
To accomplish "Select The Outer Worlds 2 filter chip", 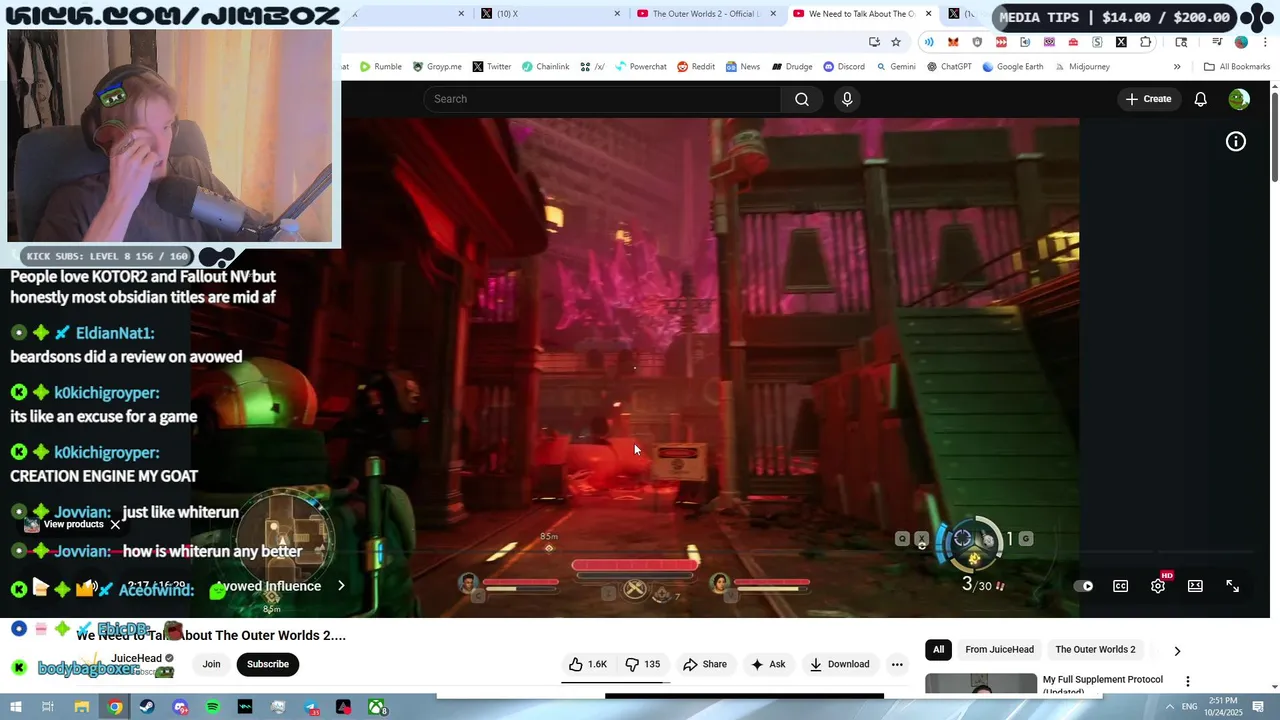I will pyautogui.click(x=1095, y=650).
